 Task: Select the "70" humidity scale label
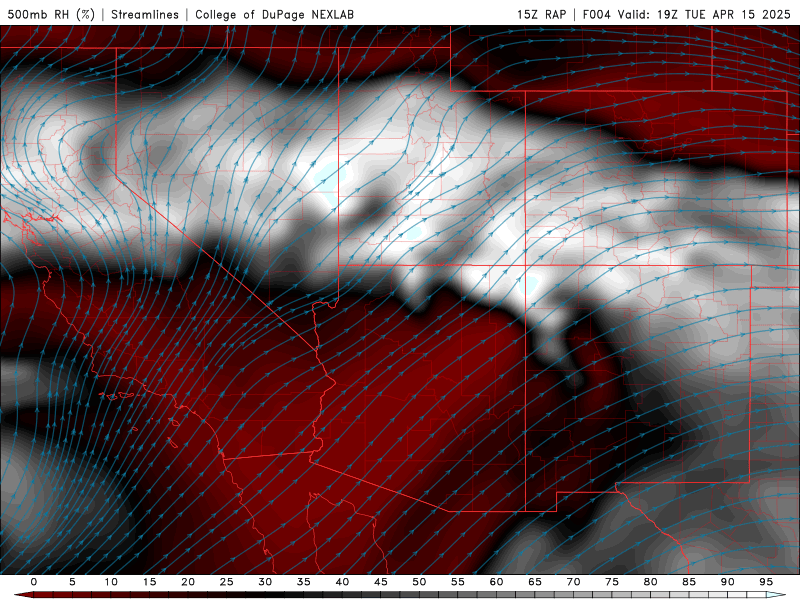[x=573, y=582]
